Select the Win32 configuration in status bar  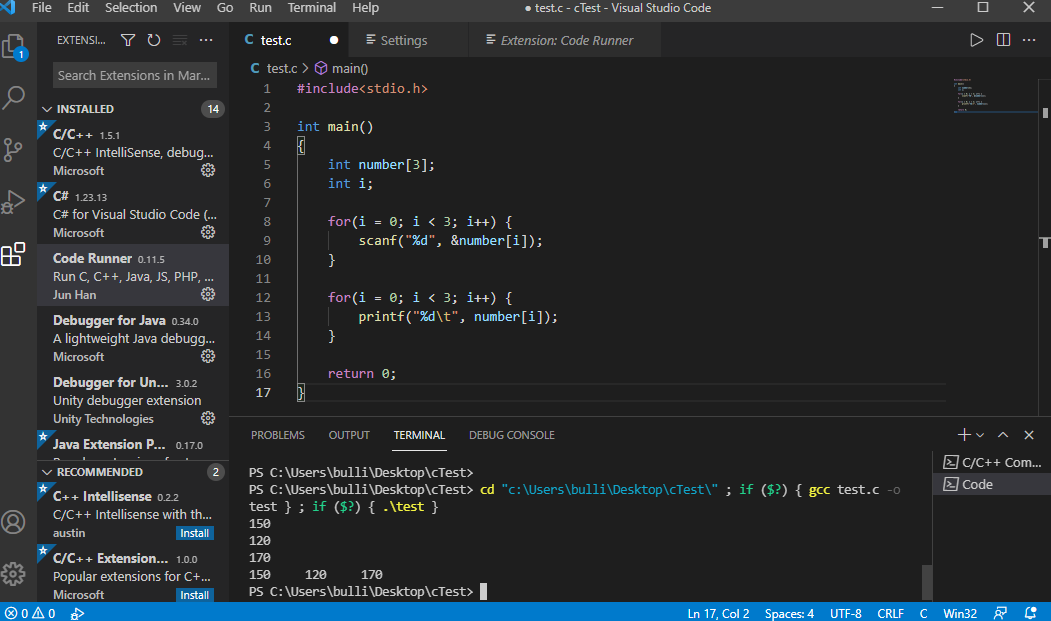960,613
